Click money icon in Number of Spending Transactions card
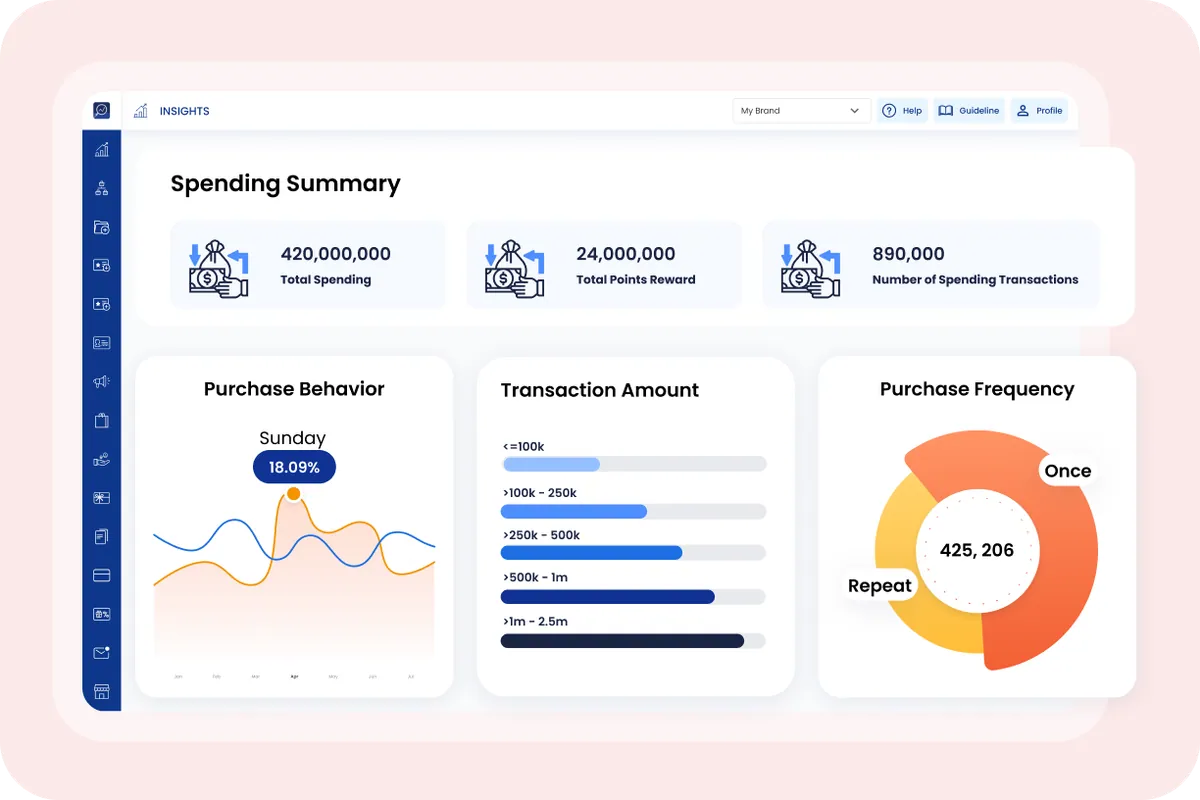The width and height of the screenshot is (1200, 800). click(x=810, y=267)
